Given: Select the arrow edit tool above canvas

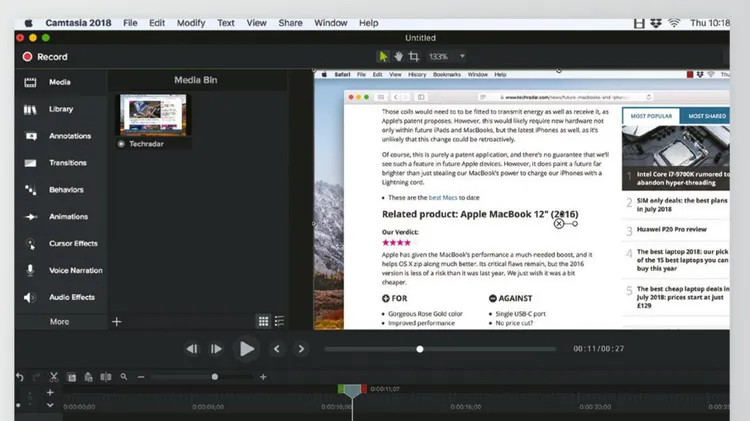Looking at the screenshot, I should 383,57.
